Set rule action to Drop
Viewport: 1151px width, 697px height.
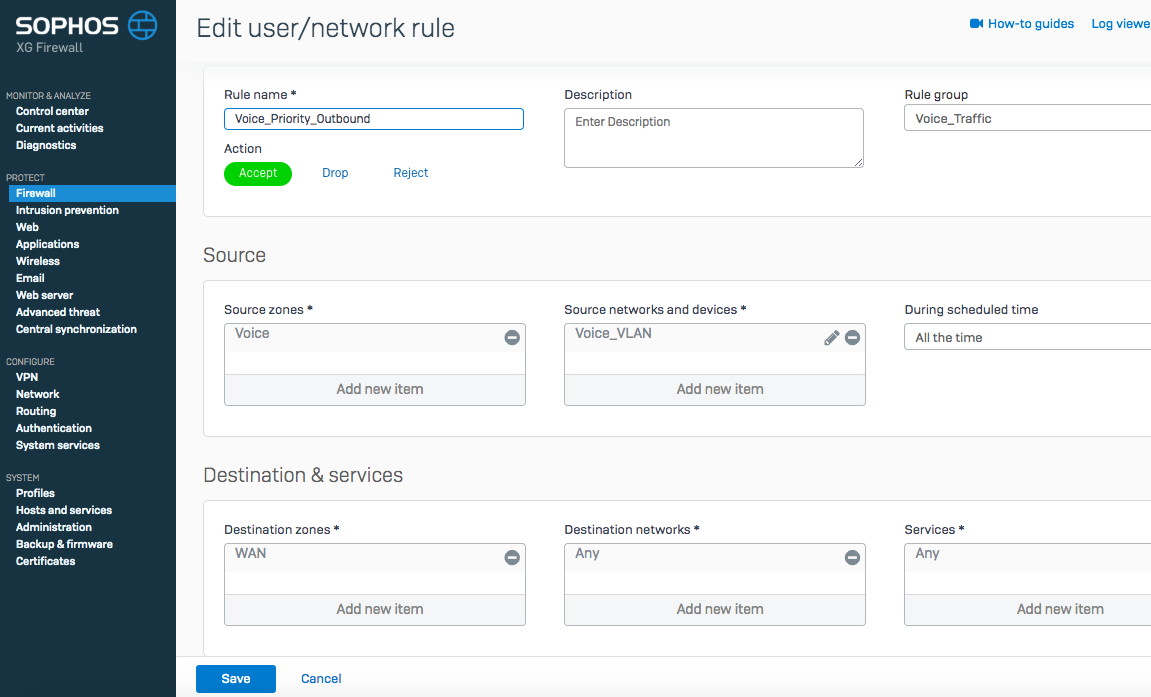[x=335, y=173]
